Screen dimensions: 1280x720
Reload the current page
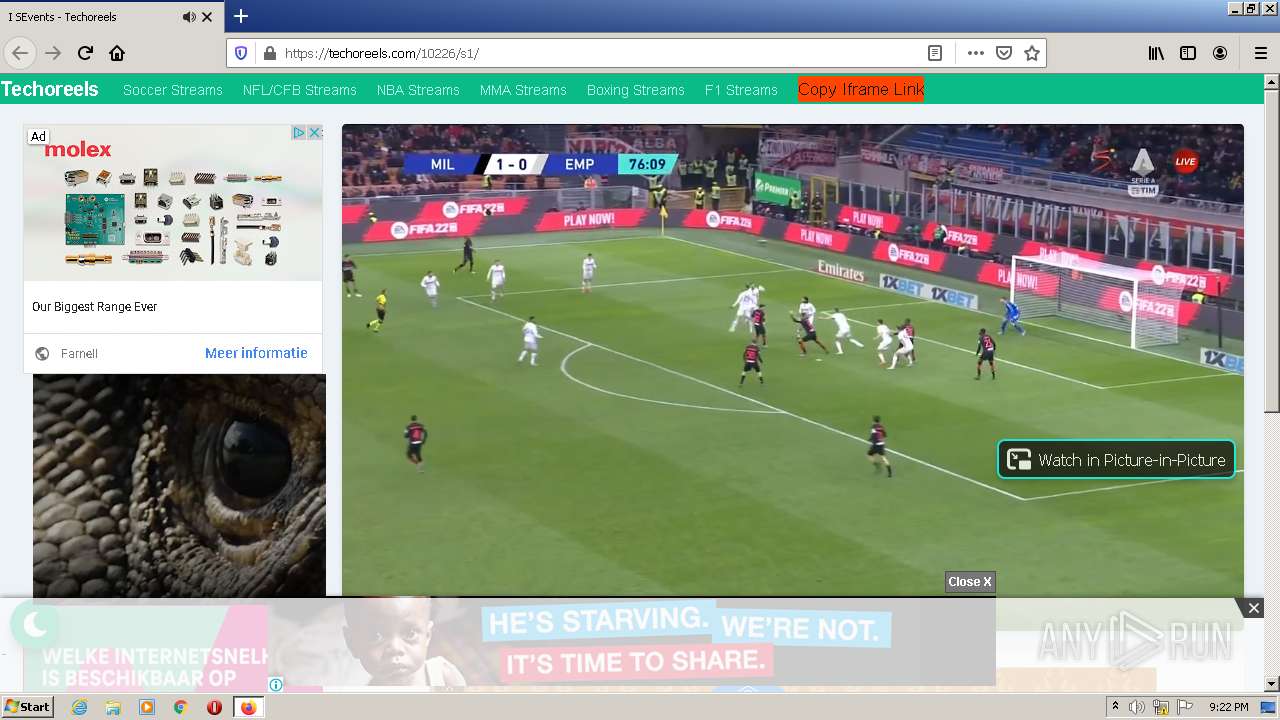pyautogui.click(x=85, y=53)
